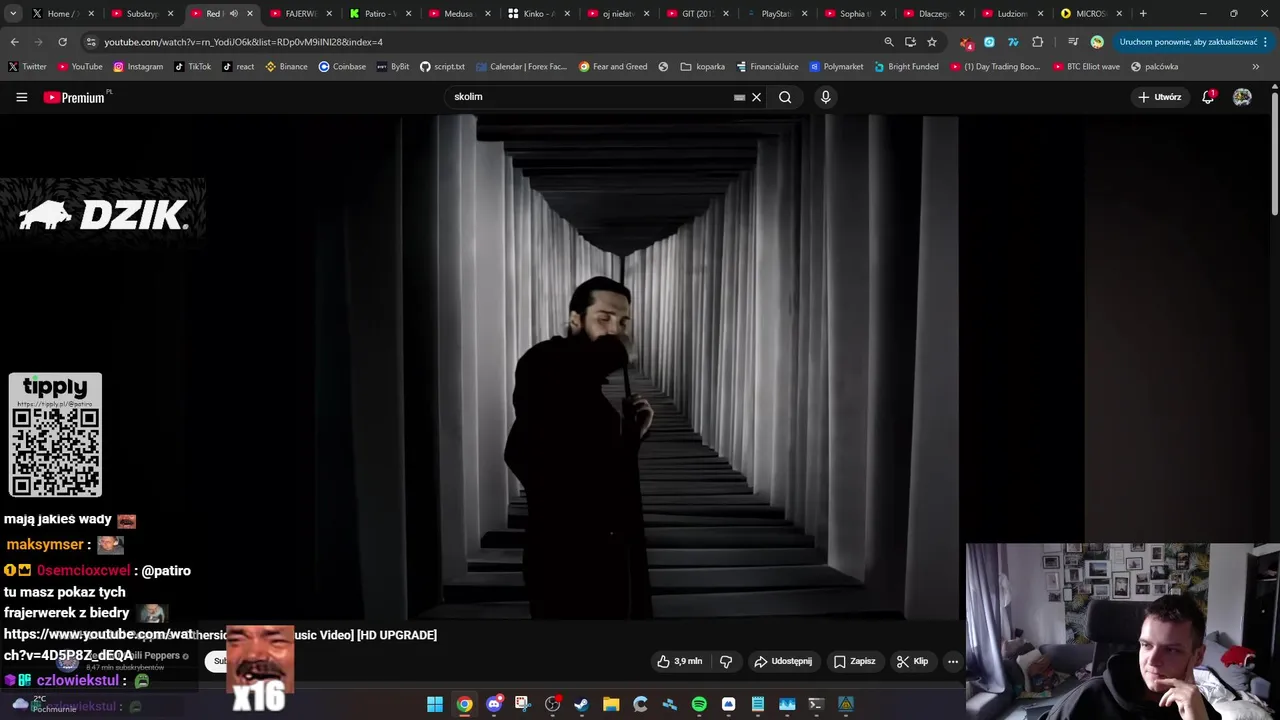Reload the current page
Screen dimensions: 1280x720
[x=62, y=42]
